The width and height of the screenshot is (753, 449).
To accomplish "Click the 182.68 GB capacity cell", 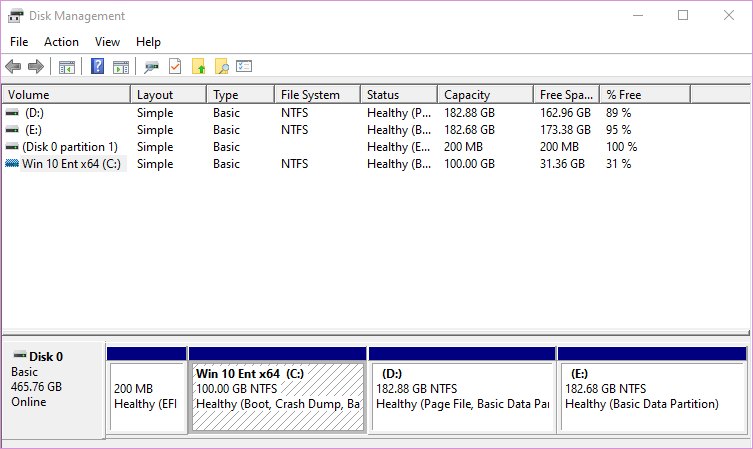I will coord(469,130).
